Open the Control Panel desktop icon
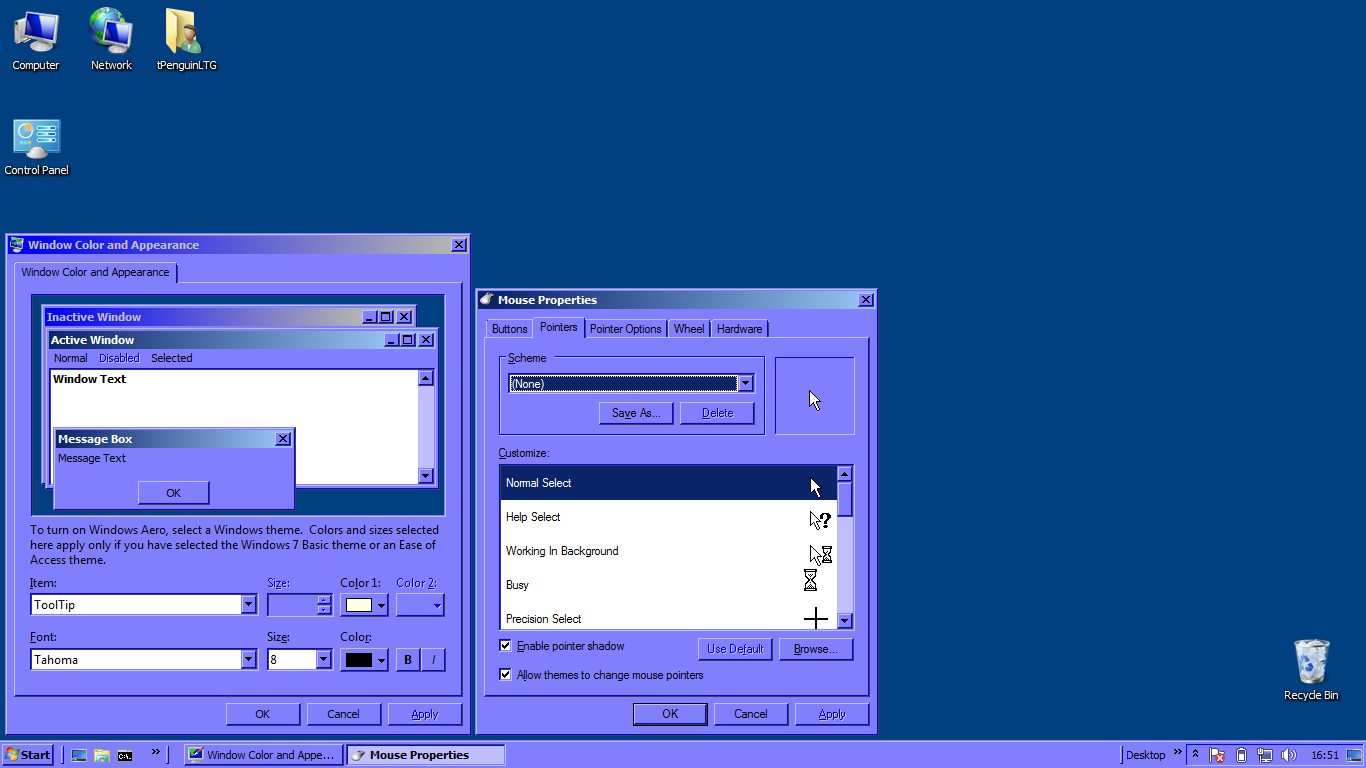 tap(37, 147)
